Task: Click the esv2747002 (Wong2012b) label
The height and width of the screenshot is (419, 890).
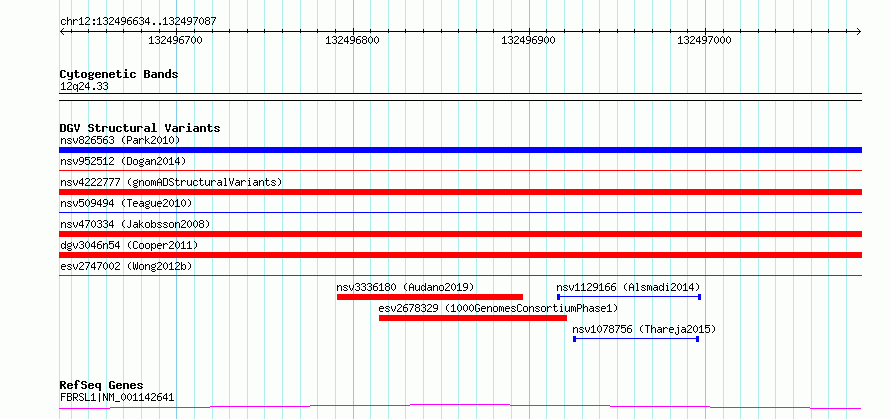Action: coord(126,266)
